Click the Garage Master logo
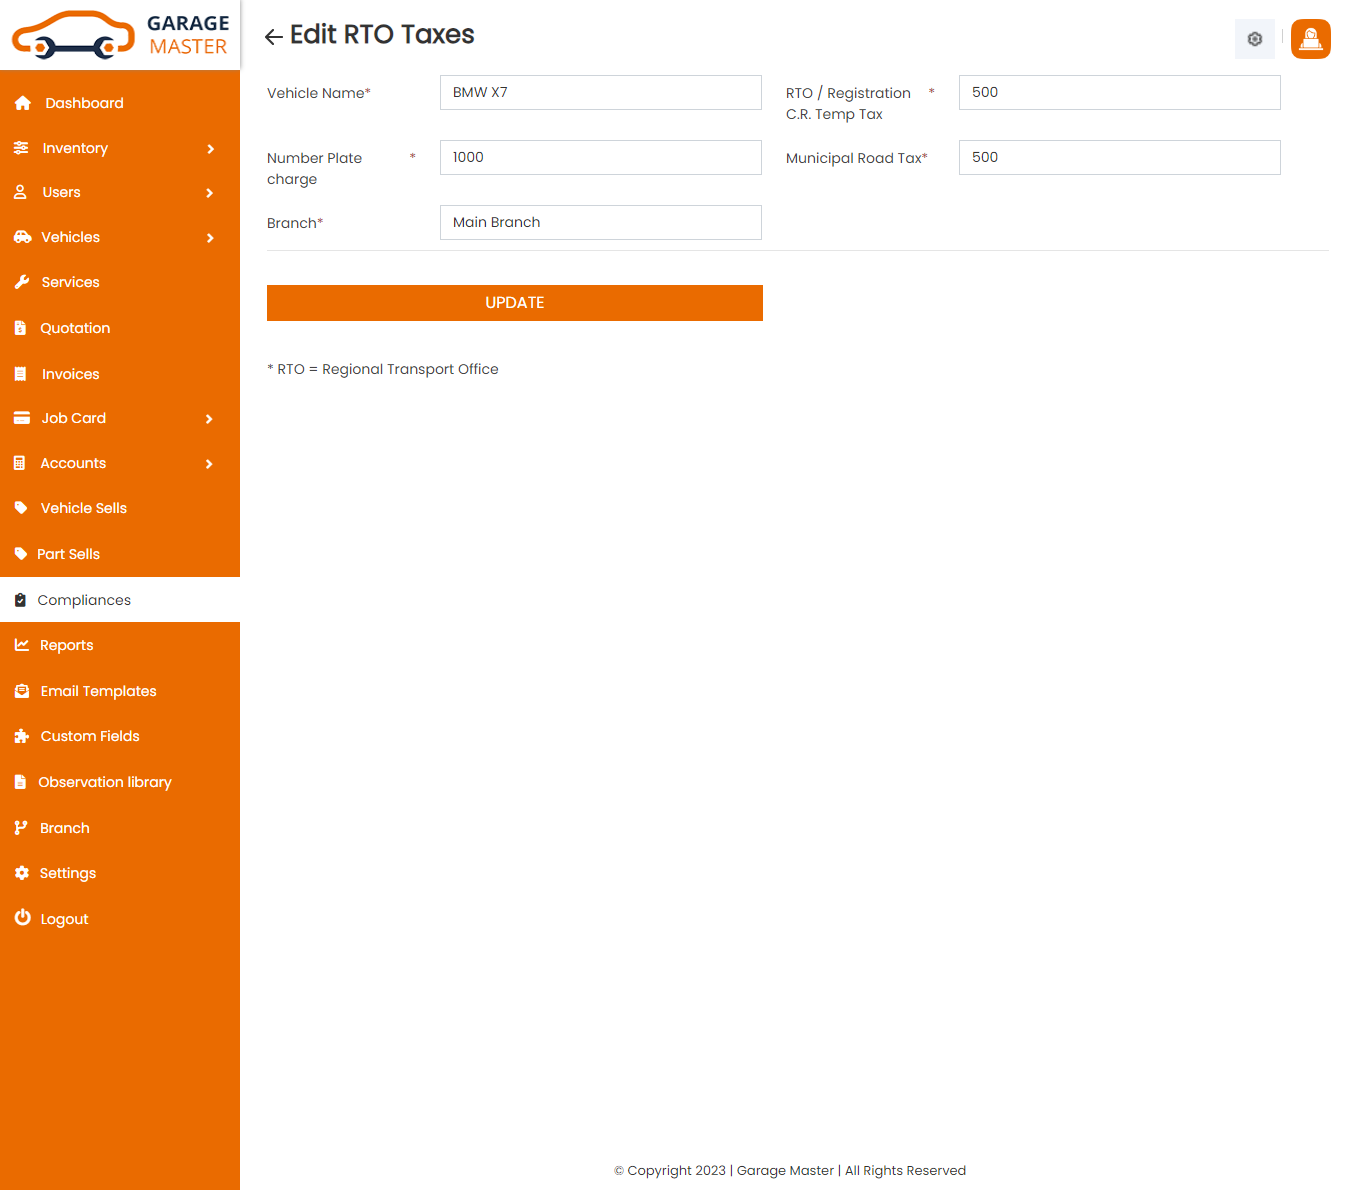The width and height of the screenshot is (1366, 1190). pos(120,35)
